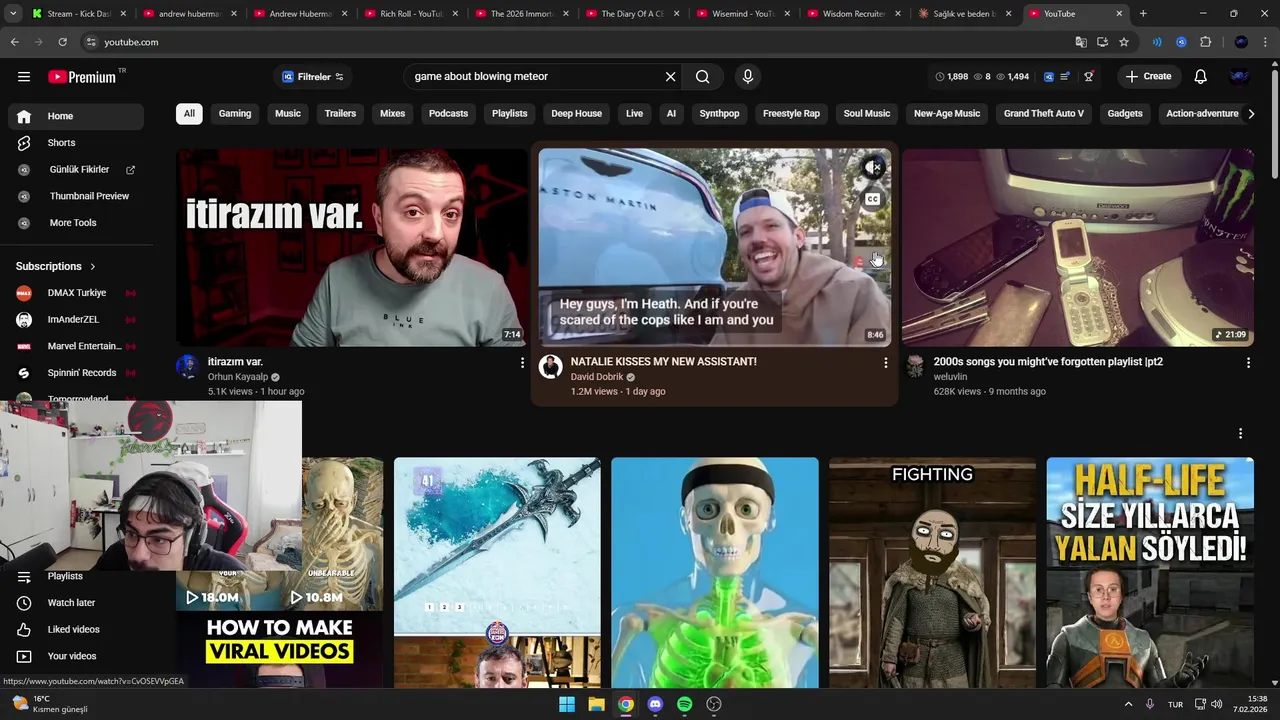Screen dimensions: 1280x720
Task: Select the All filter chip
Action: [x=189, y=114]
